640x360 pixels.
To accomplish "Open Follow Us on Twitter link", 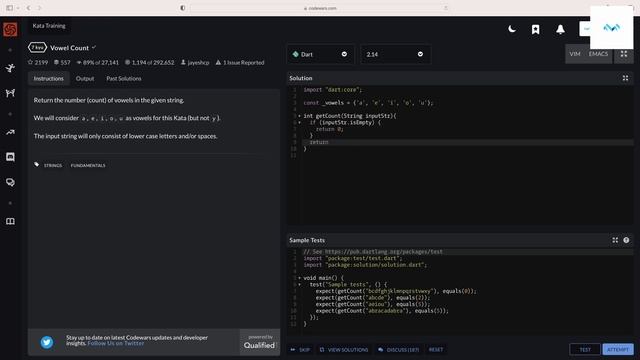I will pos(116,343).
